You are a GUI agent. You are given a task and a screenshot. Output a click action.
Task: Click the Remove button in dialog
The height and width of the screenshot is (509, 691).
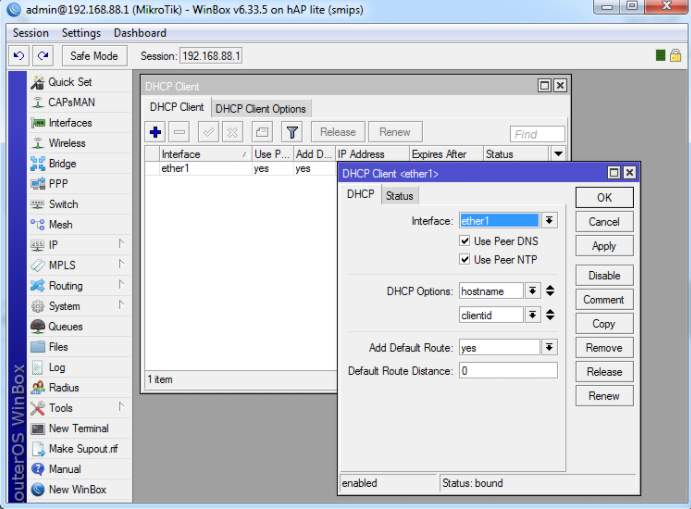click(x=604, y=348)
